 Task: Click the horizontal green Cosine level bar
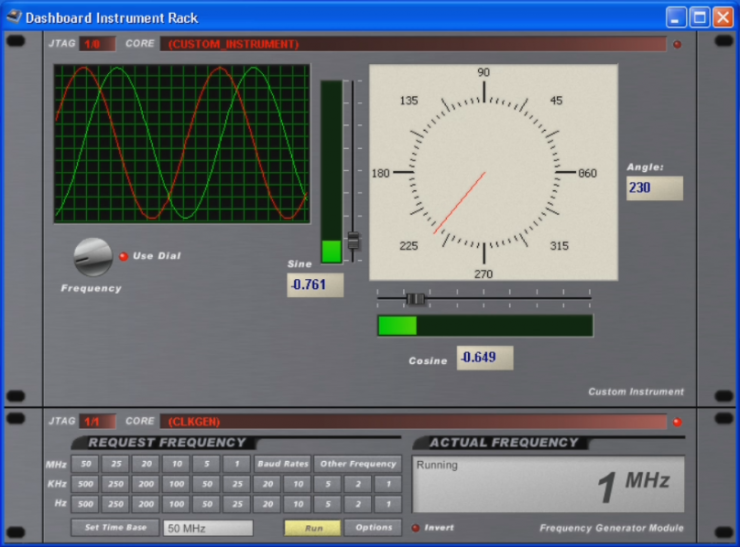tap(484, 326)
